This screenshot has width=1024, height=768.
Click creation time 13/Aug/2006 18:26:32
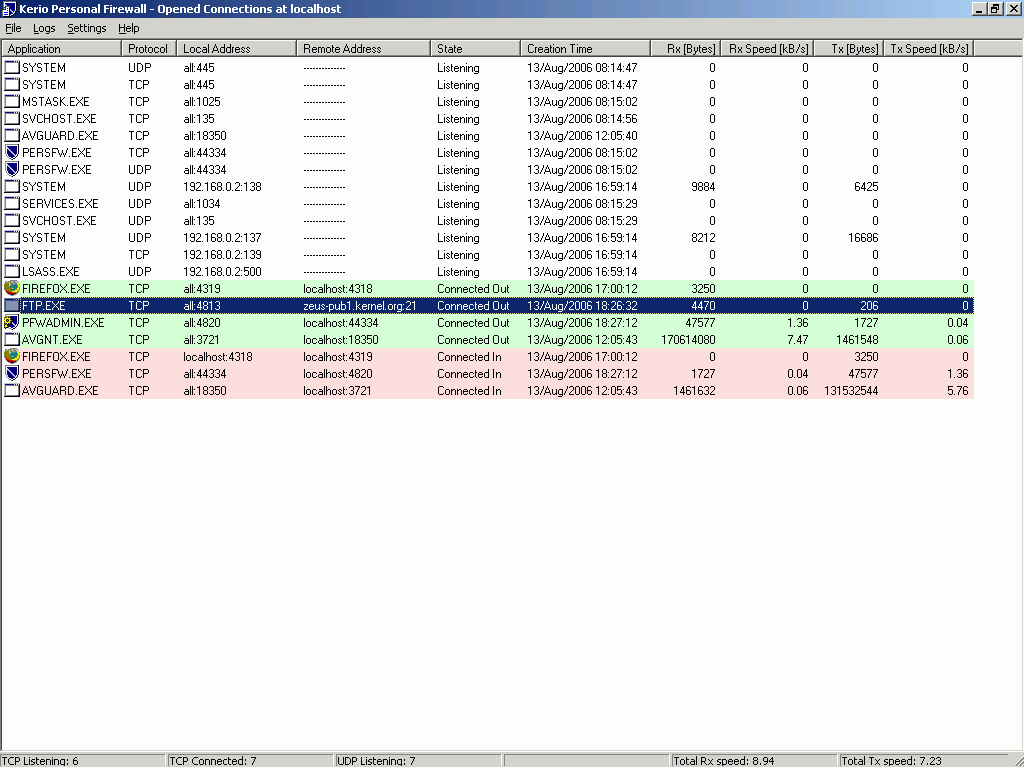[583, 306]
